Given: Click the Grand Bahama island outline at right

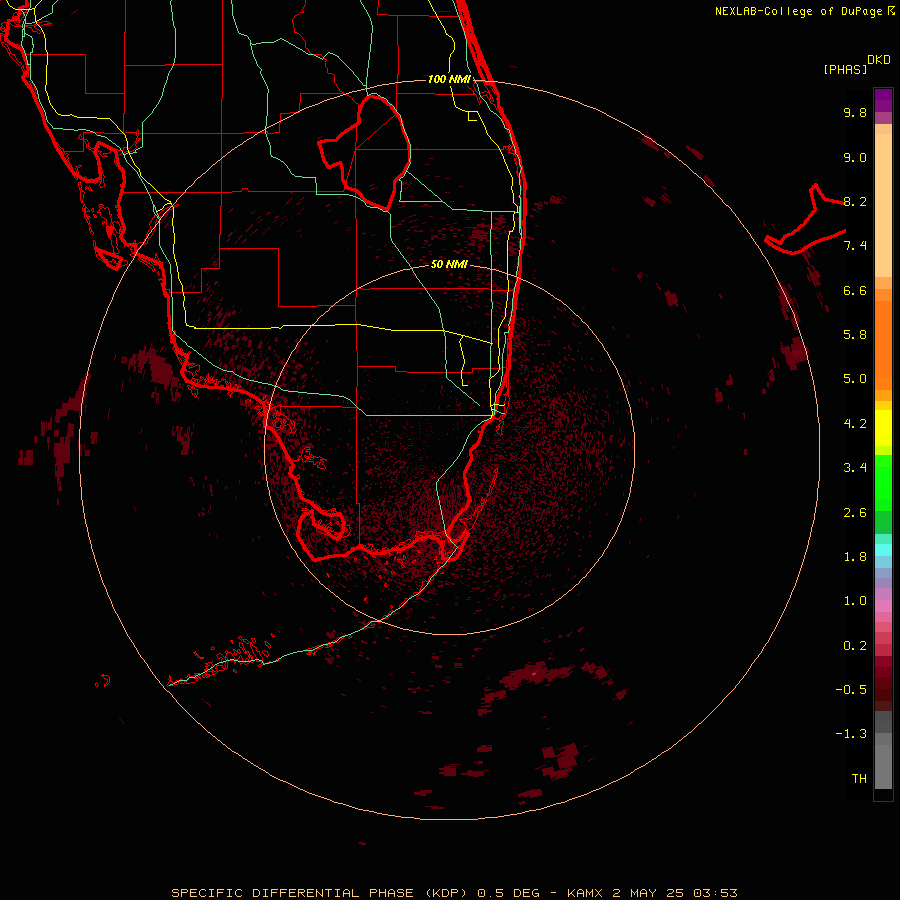Looking at the screenshot, I should tap(805, 220).
